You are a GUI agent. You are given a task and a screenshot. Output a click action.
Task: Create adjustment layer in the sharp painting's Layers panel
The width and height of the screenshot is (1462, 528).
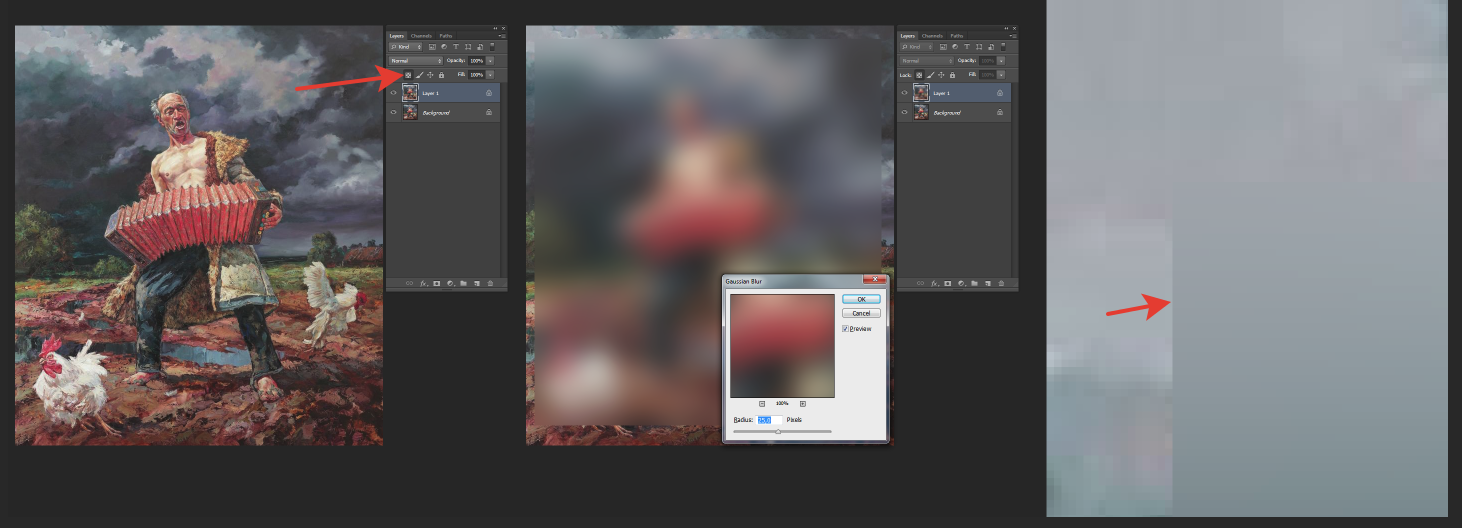(450, 283)
